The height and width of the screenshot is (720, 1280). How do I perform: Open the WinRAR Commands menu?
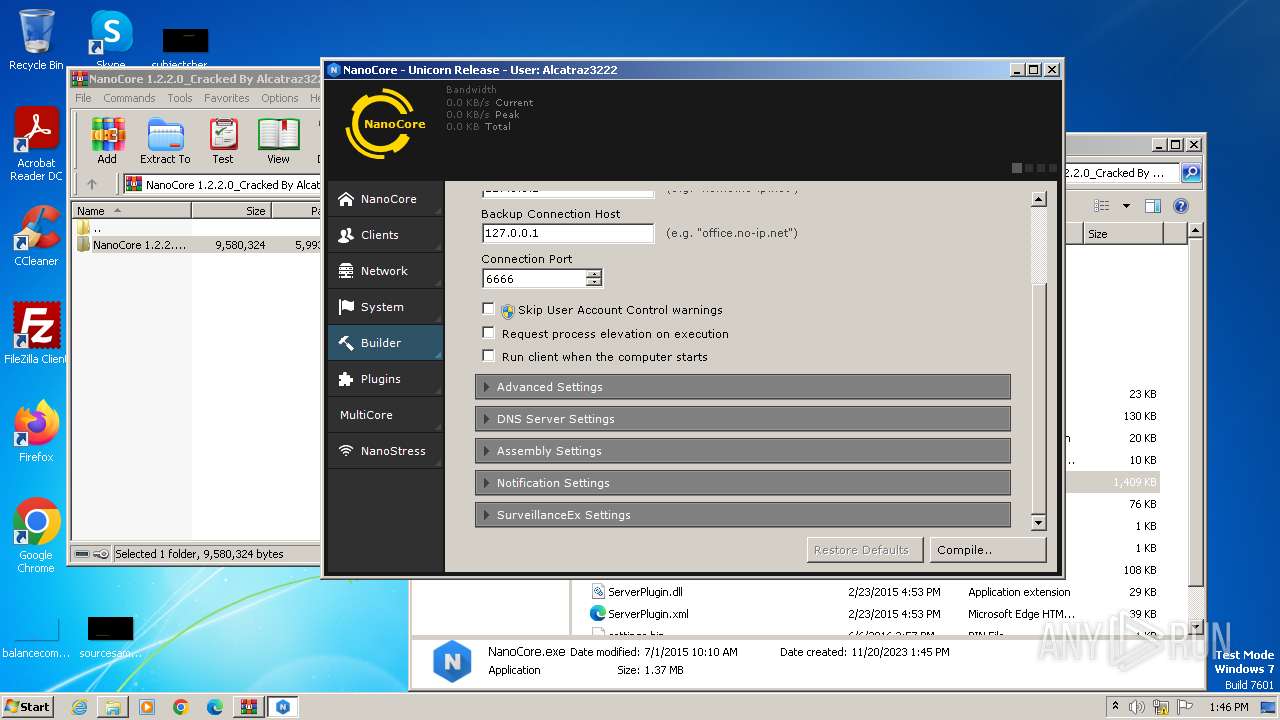[129, 98]
